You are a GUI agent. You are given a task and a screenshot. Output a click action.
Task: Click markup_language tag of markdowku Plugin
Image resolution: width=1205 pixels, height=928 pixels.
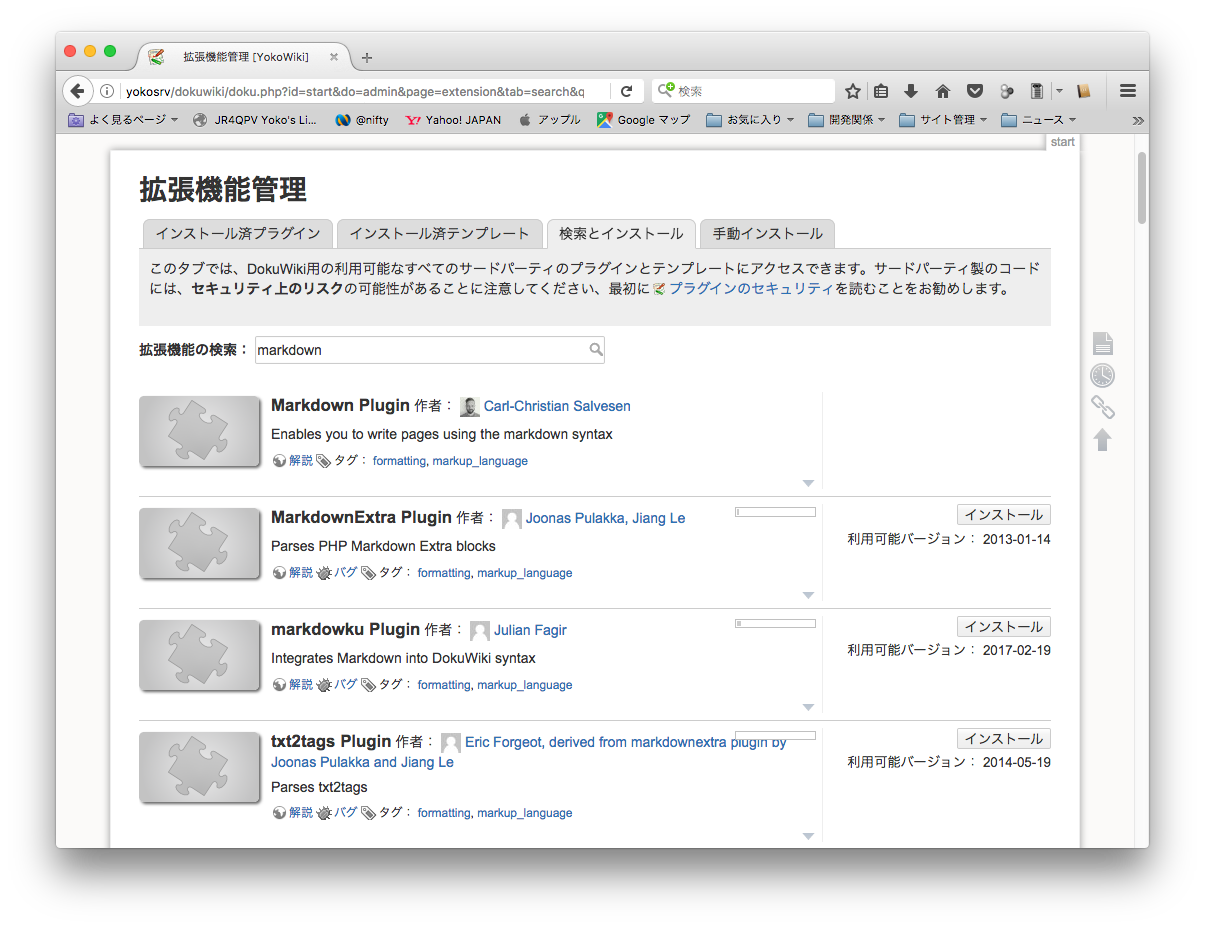tap(525, 685)
